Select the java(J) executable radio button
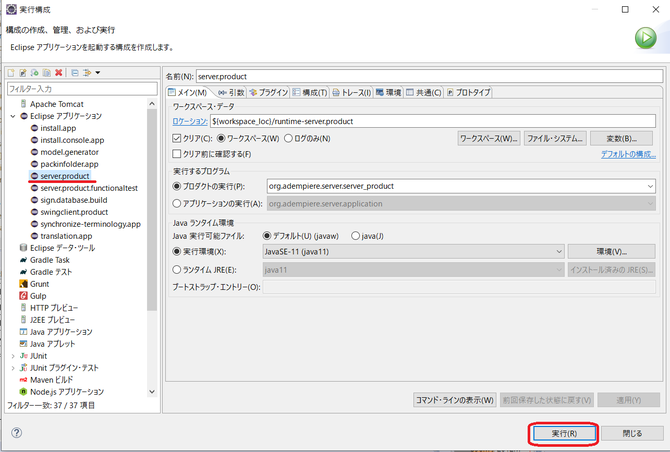 click(x=355, y=236)
